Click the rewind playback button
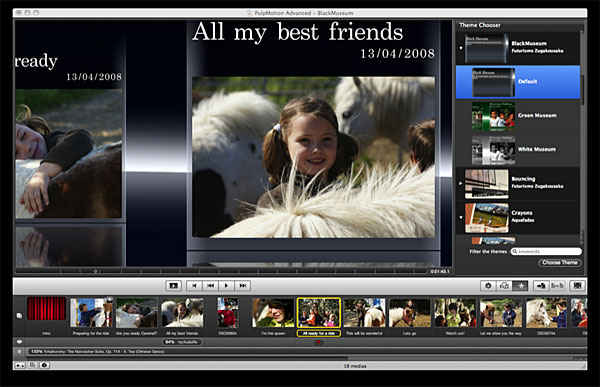Image resolution: width=600 pixels, height=387 pixels. 210,286
